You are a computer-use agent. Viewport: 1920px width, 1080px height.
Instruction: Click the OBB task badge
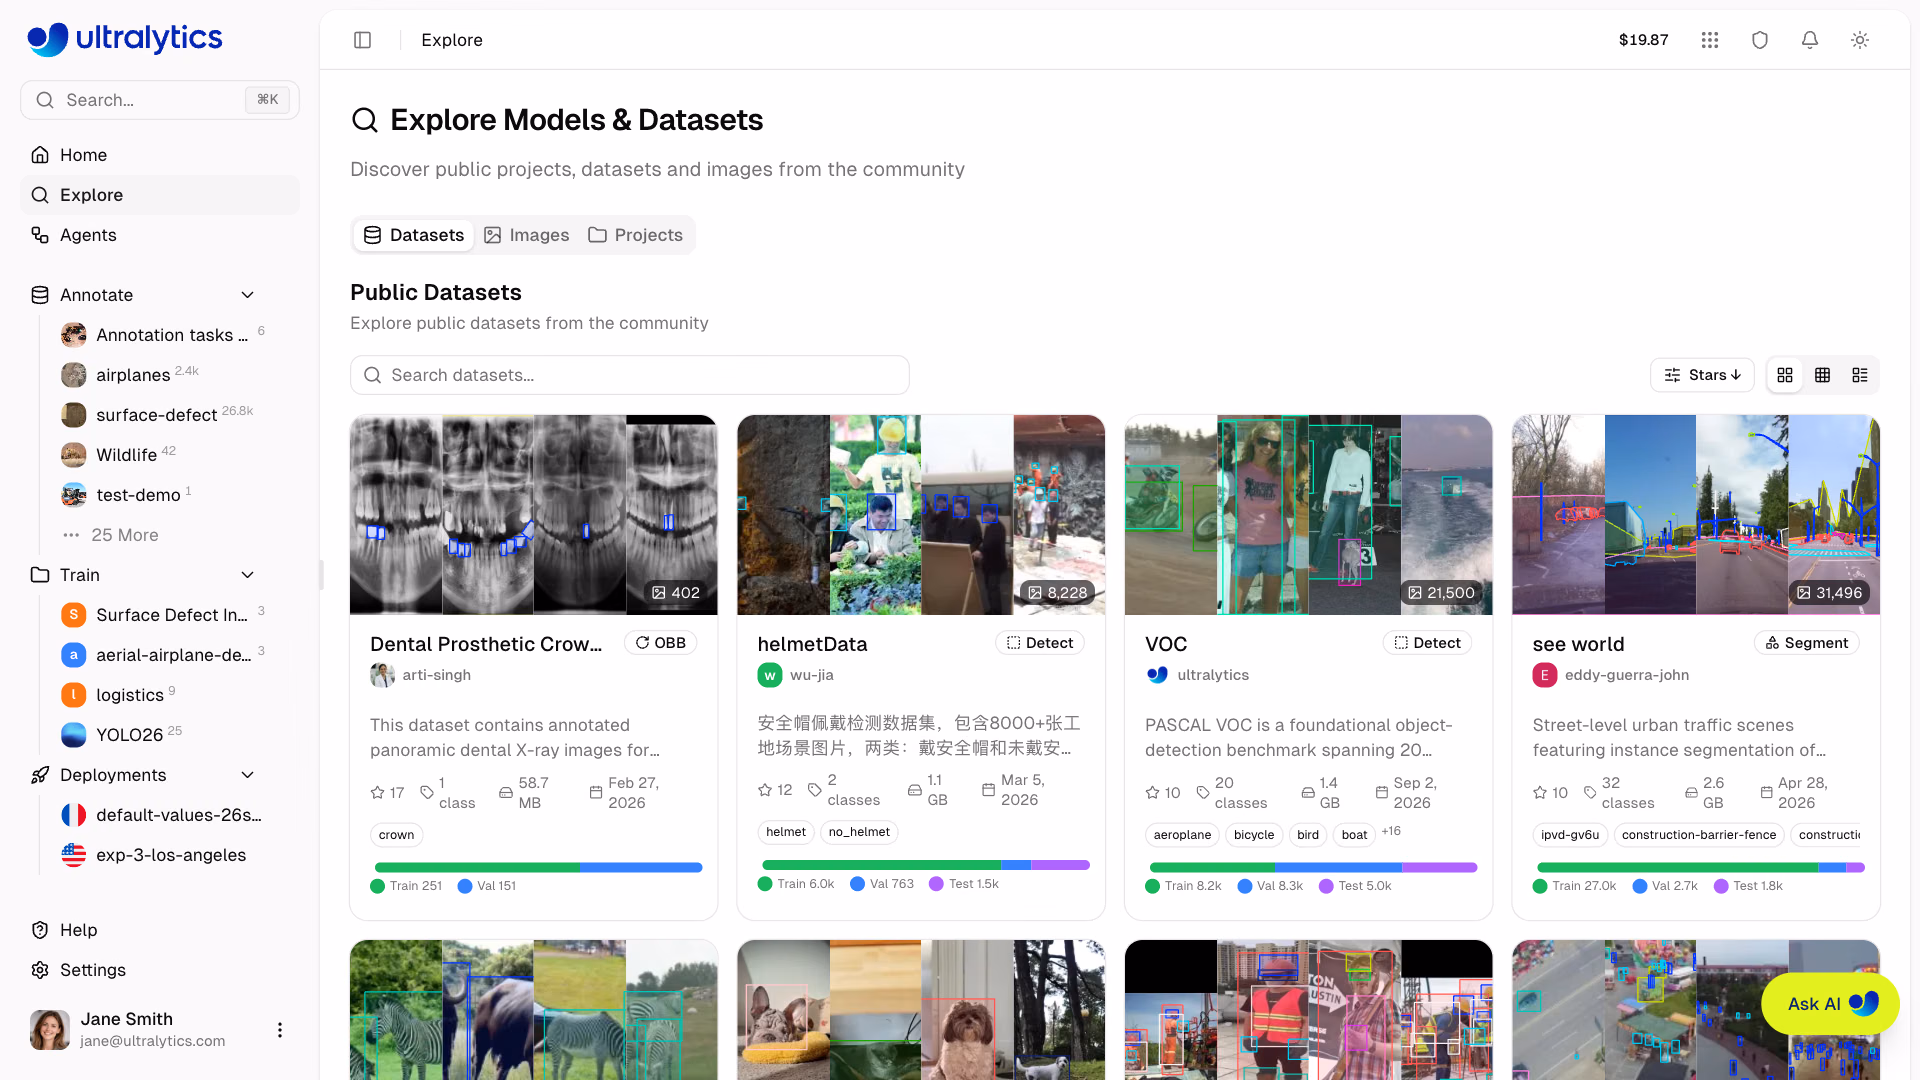tap(661, 643)
